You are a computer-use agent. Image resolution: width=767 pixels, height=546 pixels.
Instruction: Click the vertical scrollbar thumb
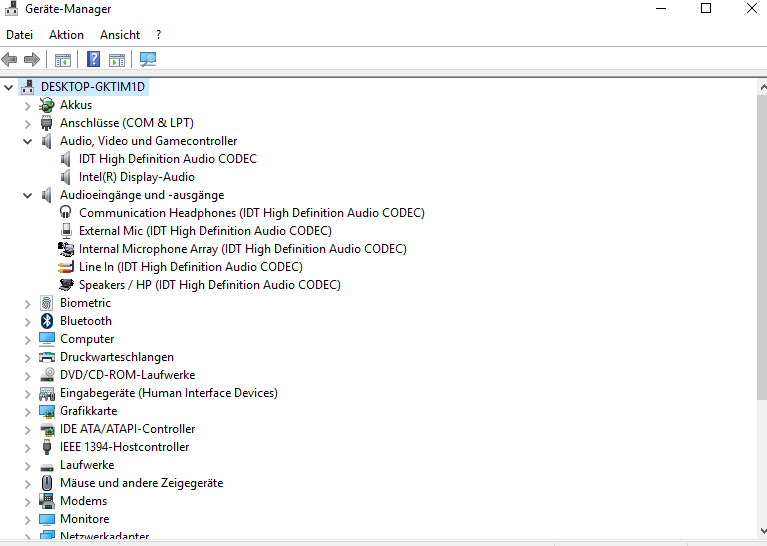click(x=762, y=247)
